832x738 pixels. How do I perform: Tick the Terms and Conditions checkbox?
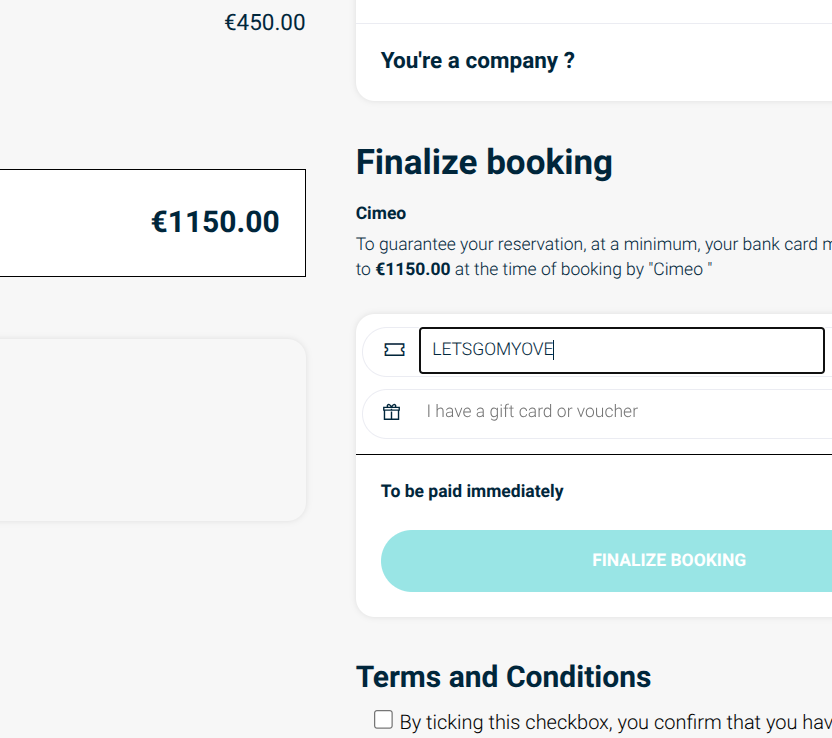click(x=383, y=720)
